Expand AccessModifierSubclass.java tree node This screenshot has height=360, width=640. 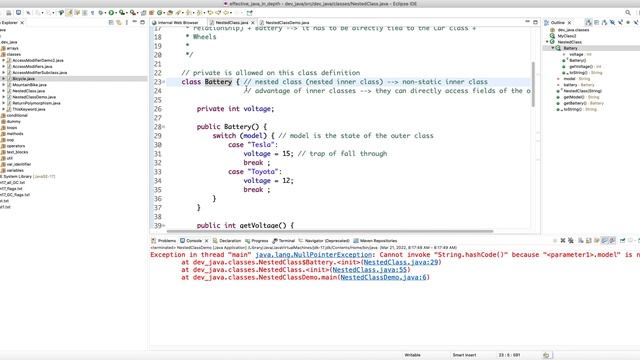tap(4, 73)
